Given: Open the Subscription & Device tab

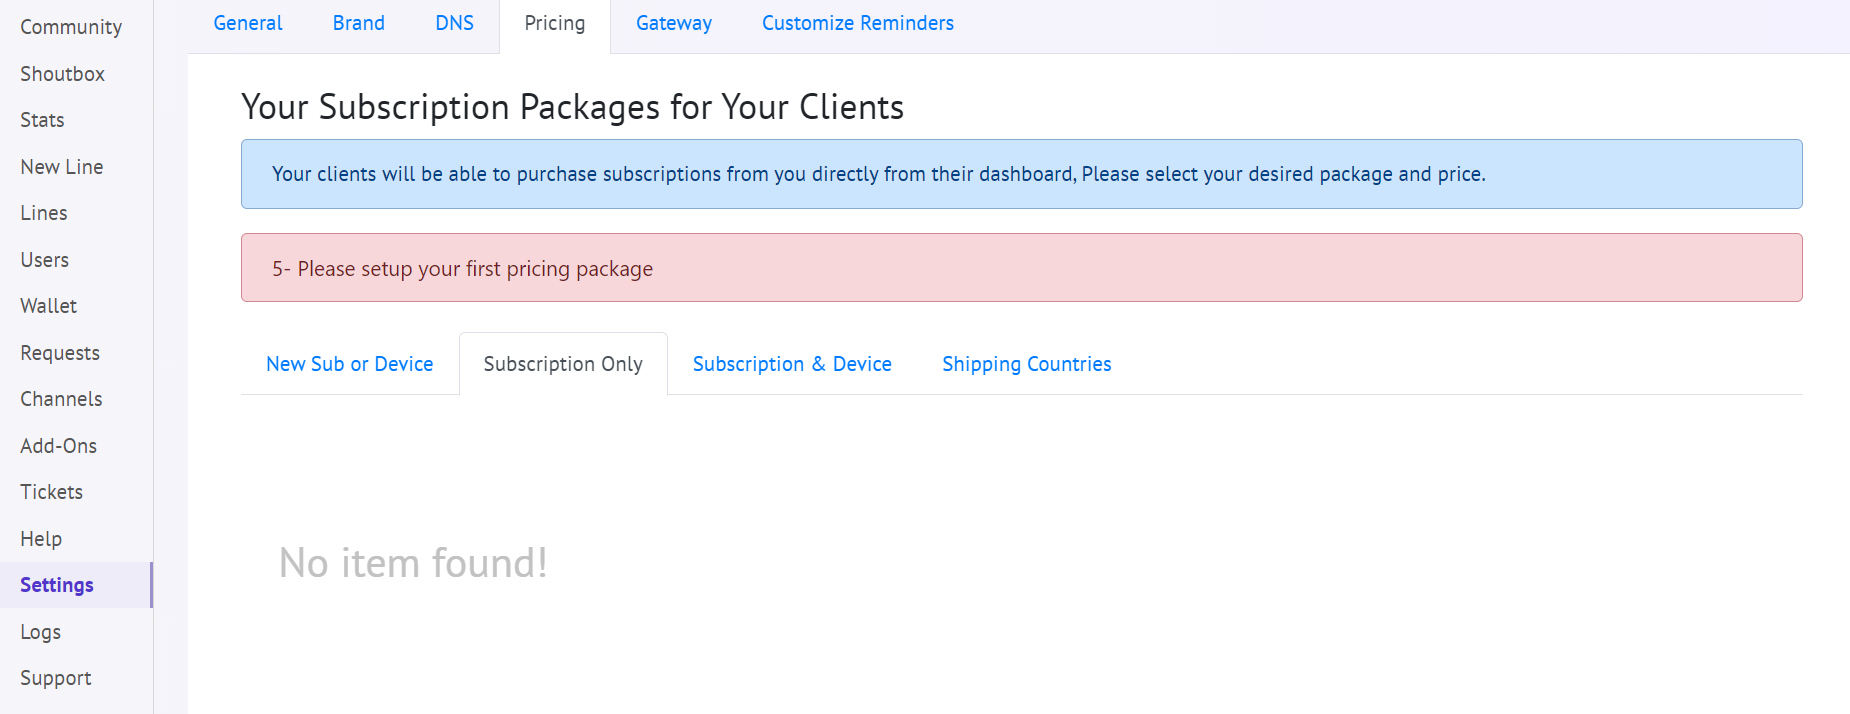Looking at the screenshot, I should coord(792,364).
